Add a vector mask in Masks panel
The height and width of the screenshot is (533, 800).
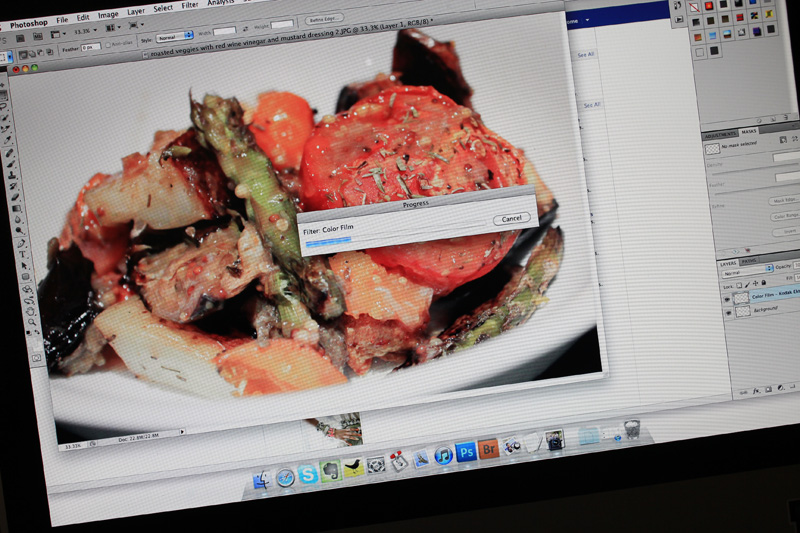pyautogui.click(x=794, y=139)
